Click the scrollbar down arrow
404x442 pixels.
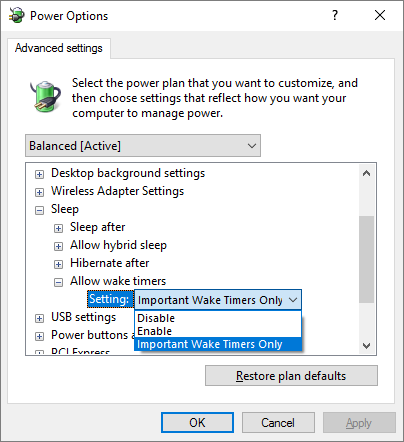tap(367, 346)
